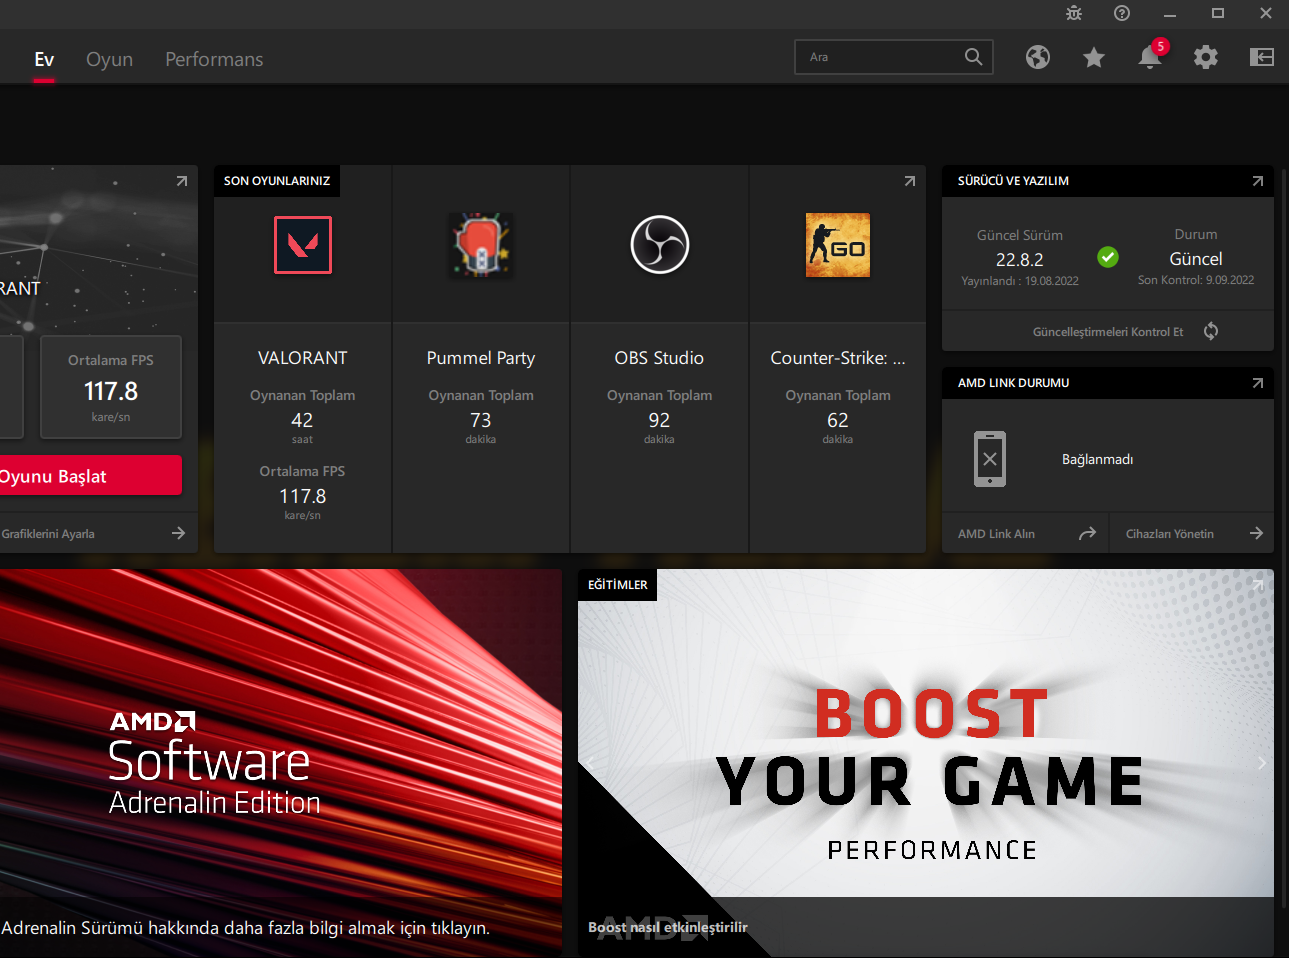Open the bug report tool icon

pos(1074,13)
